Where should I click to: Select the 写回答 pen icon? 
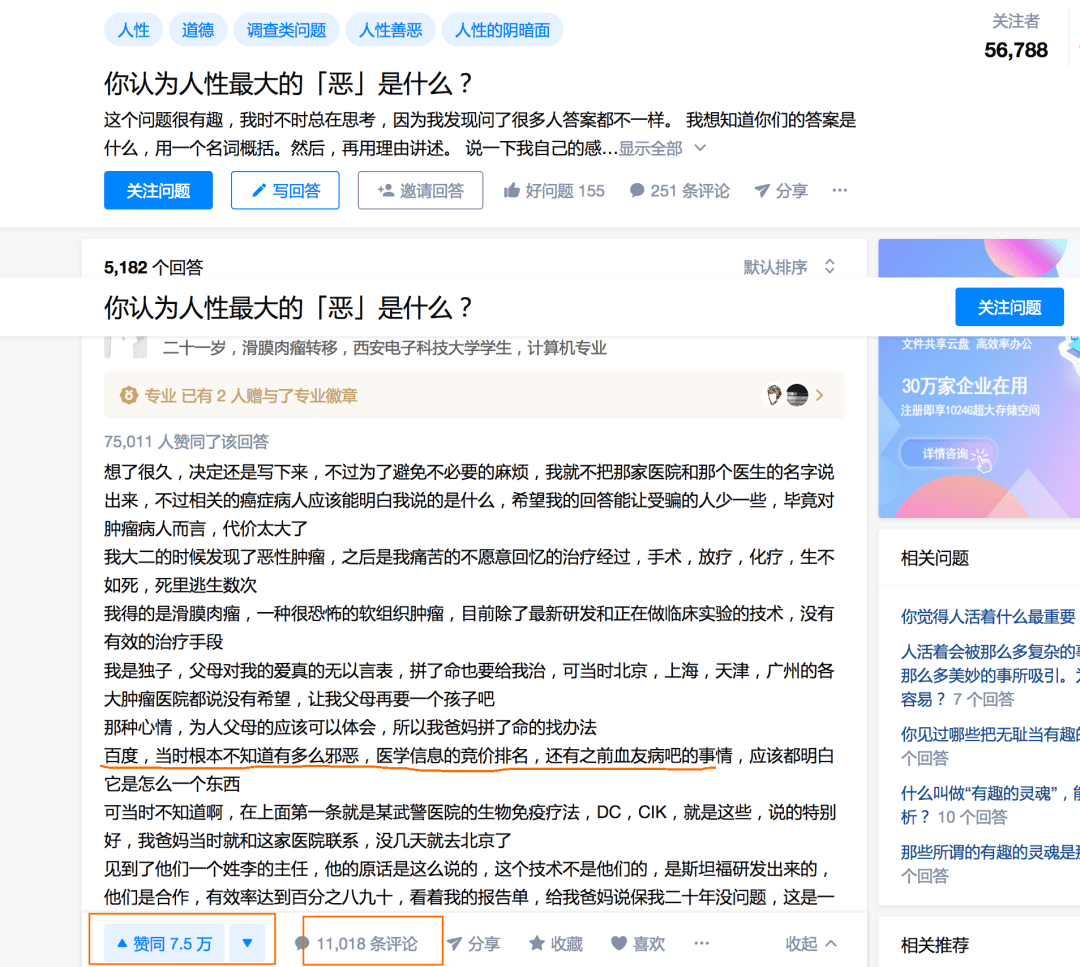(x=259, y=190)
